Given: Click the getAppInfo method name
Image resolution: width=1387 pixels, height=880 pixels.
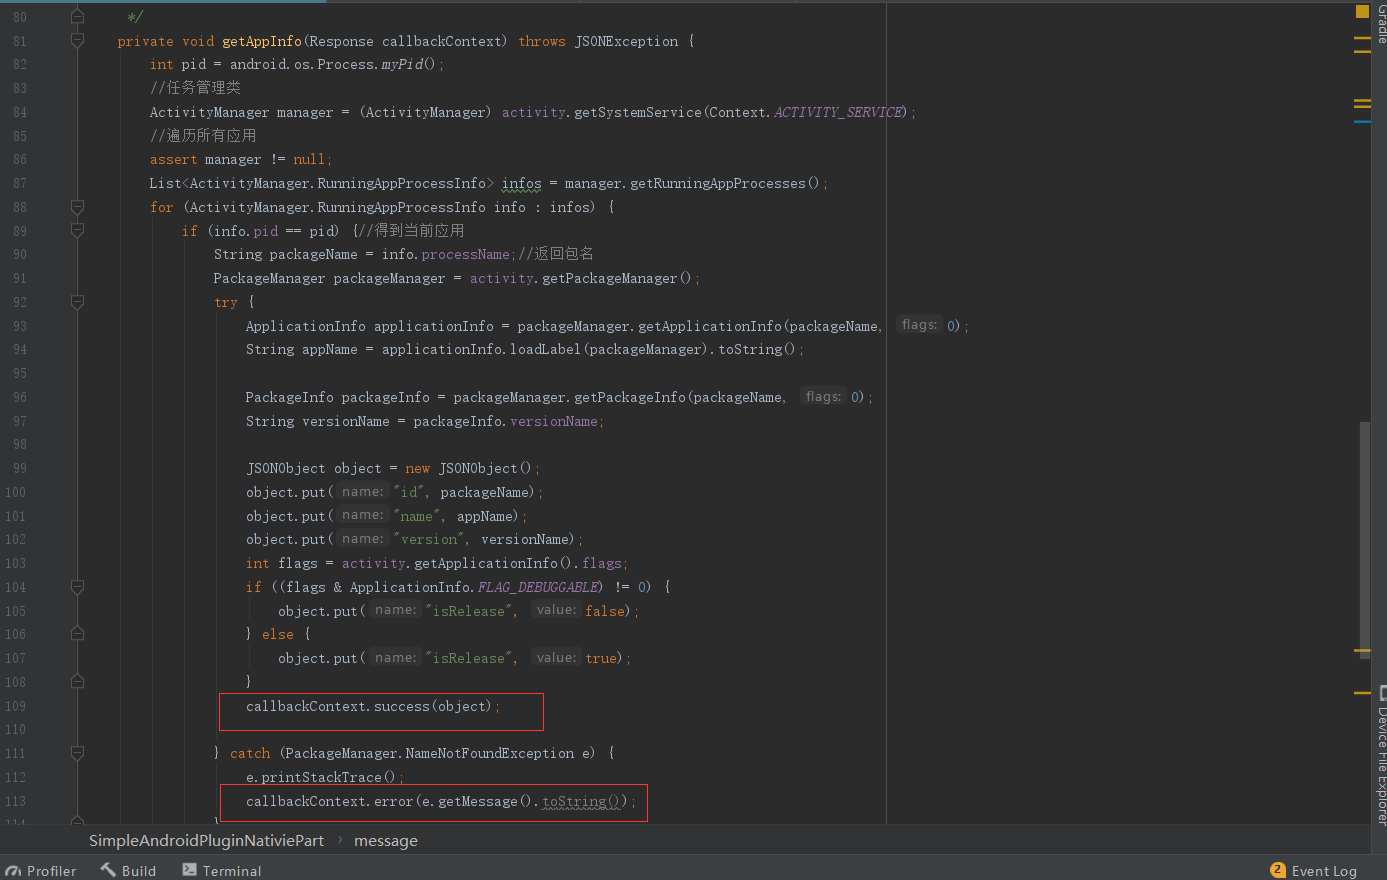Looking at the screenshot, I should [262, 41].
